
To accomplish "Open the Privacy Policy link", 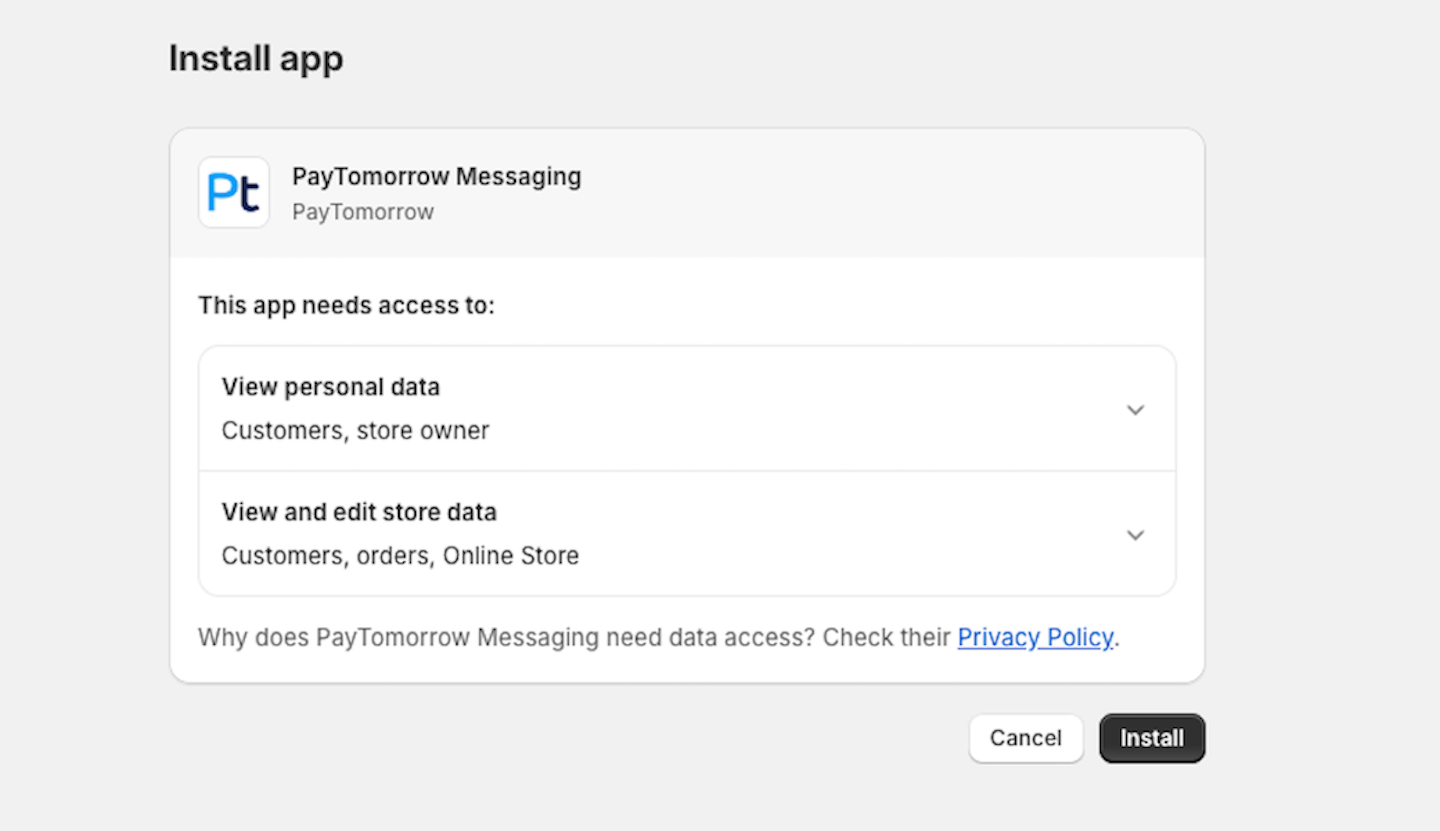I will [x=1035, y=638].
